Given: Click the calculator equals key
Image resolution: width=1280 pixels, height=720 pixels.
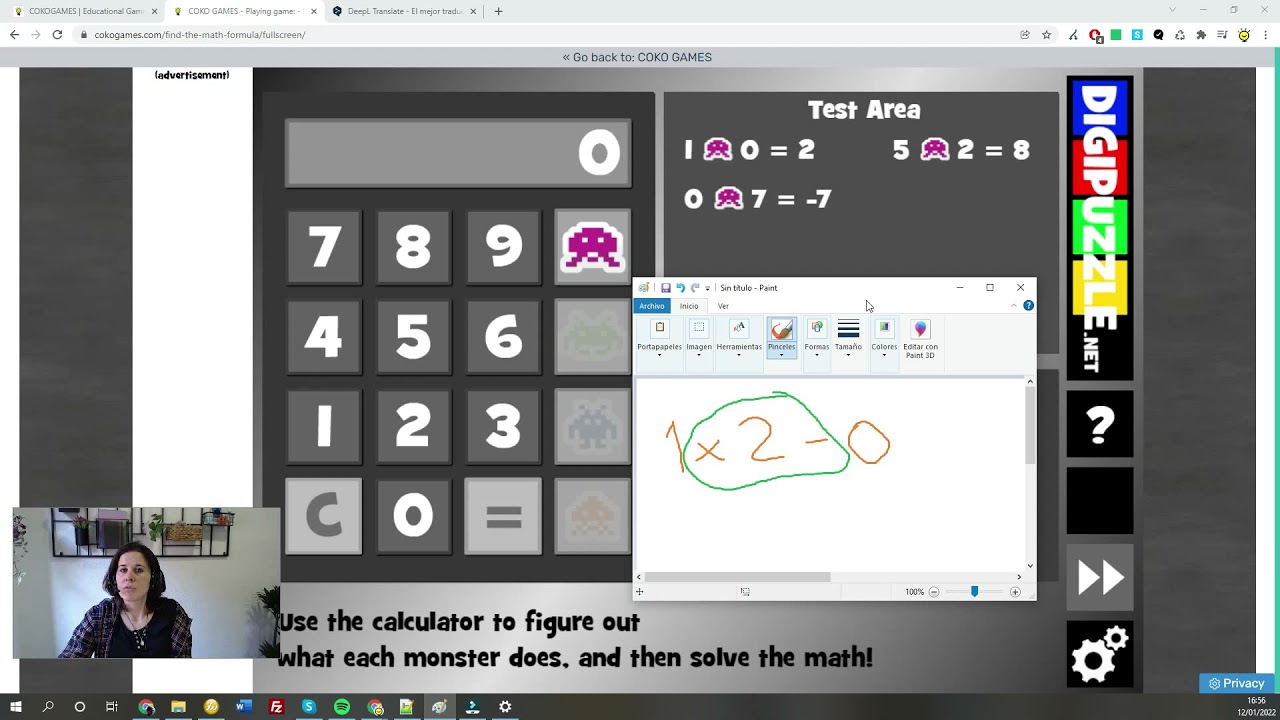Looking at the screenshot, I should coord(503,516).
